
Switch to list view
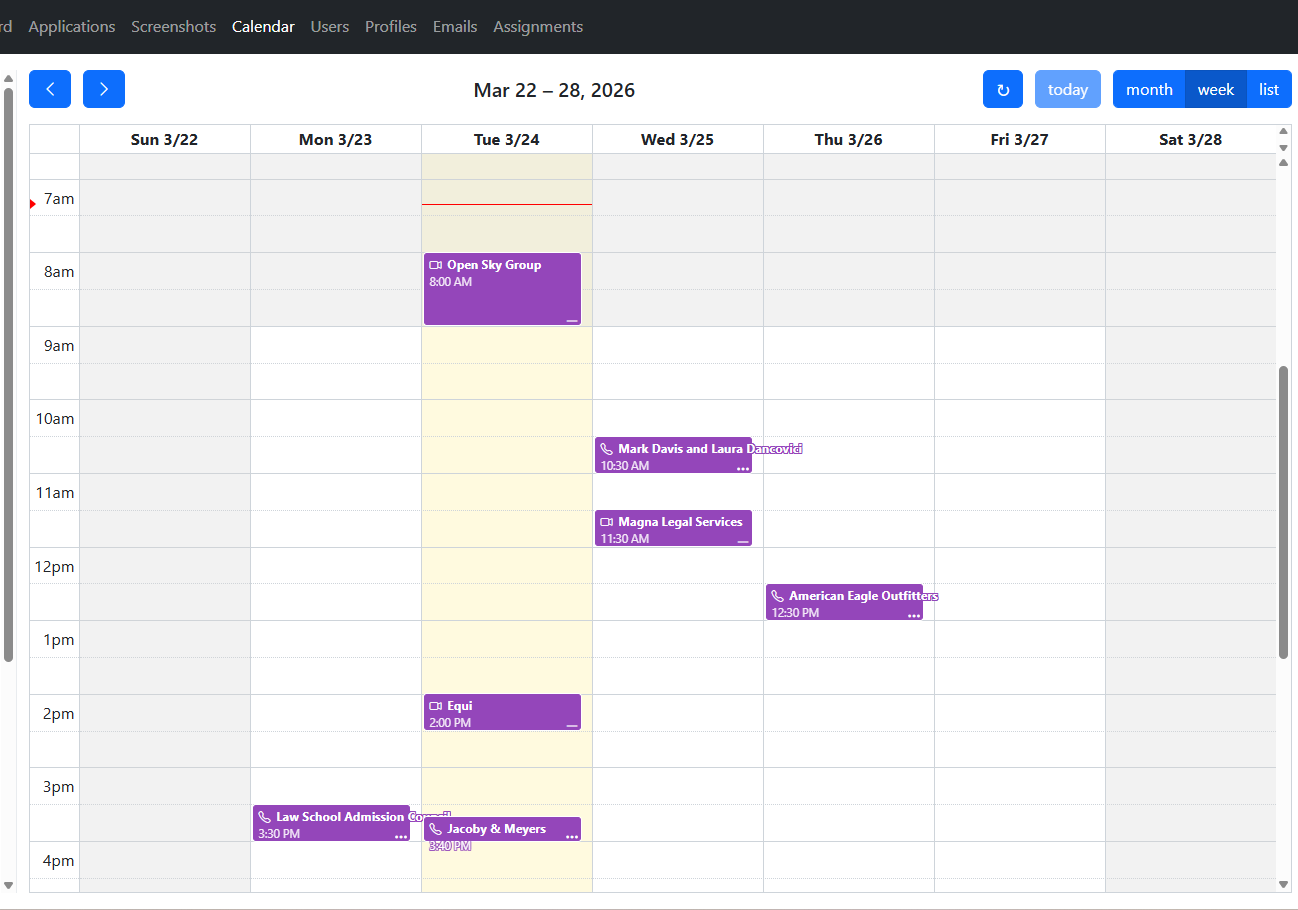click(1269, 89)
